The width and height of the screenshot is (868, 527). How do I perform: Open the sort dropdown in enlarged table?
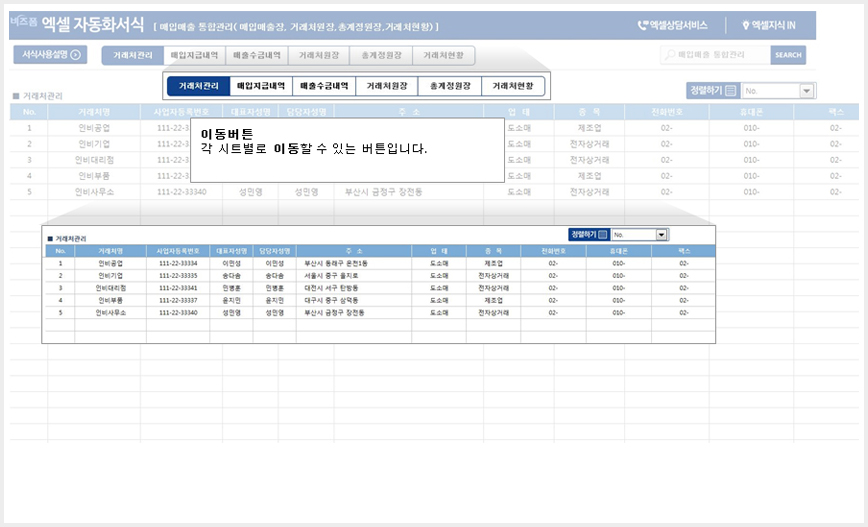click(661, 235)
